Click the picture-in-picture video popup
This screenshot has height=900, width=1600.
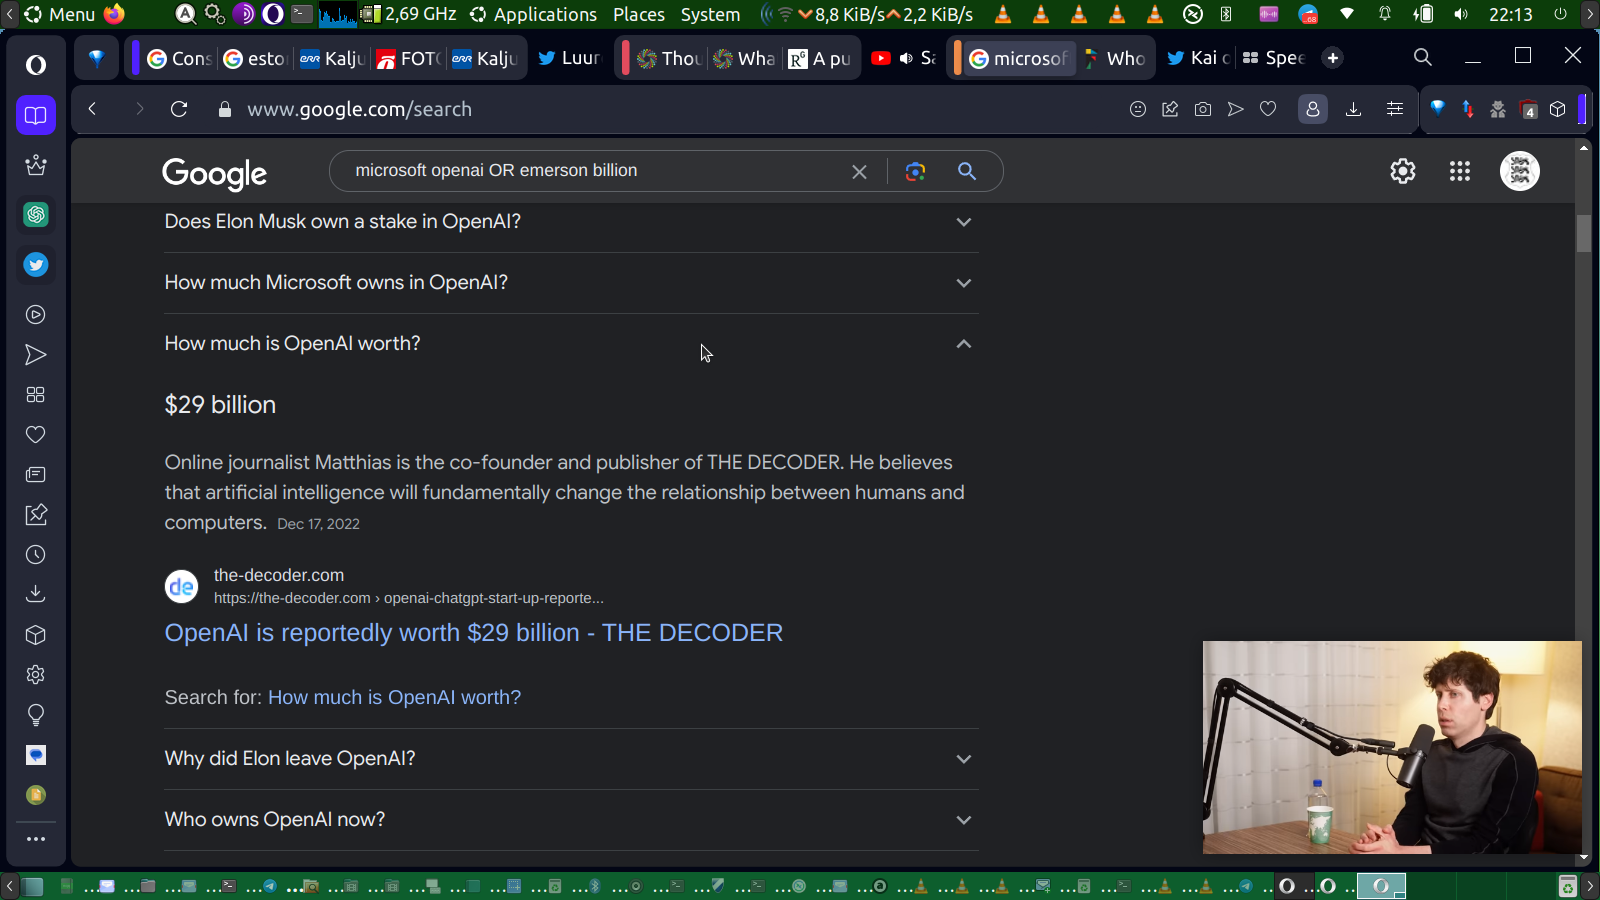1392,747
